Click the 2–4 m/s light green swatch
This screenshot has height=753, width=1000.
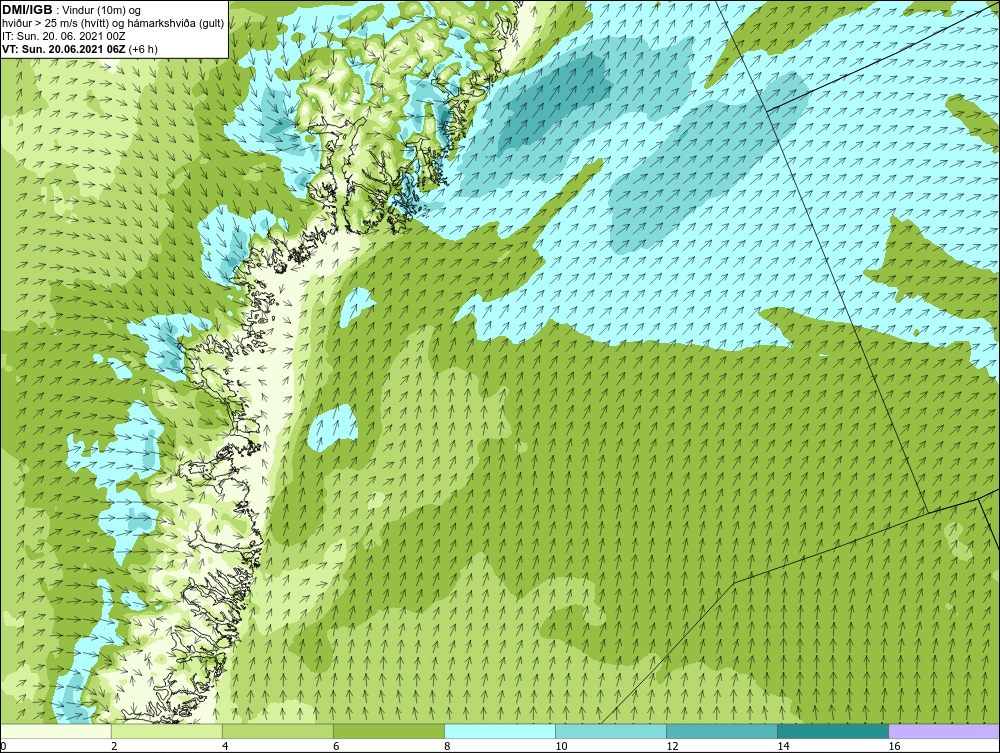(x=166, y=731)
